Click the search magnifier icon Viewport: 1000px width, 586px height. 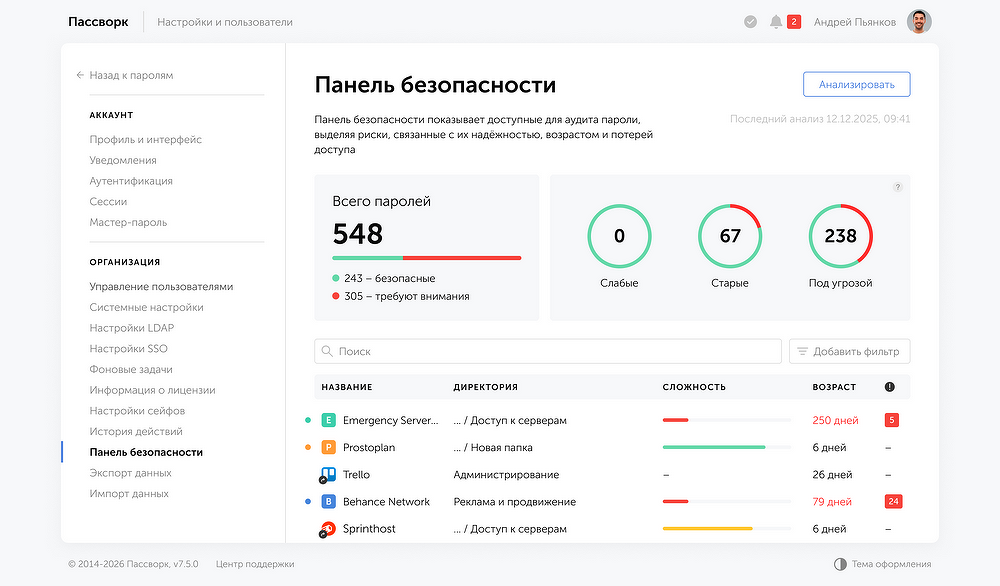(327, 351)
